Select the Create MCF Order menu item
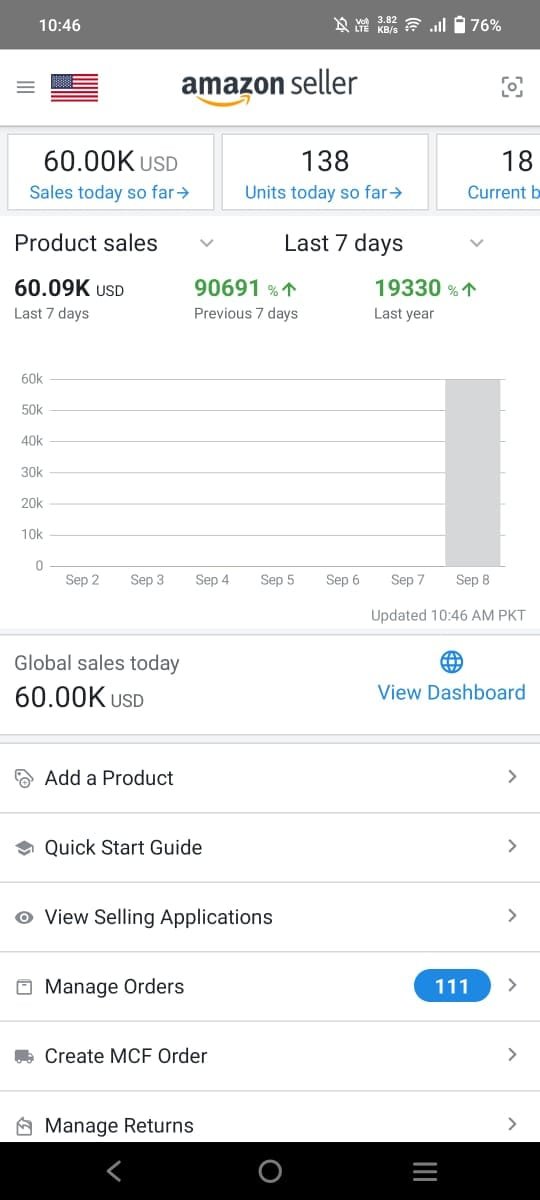The image size is (540, 1200). click(270, 1056)
